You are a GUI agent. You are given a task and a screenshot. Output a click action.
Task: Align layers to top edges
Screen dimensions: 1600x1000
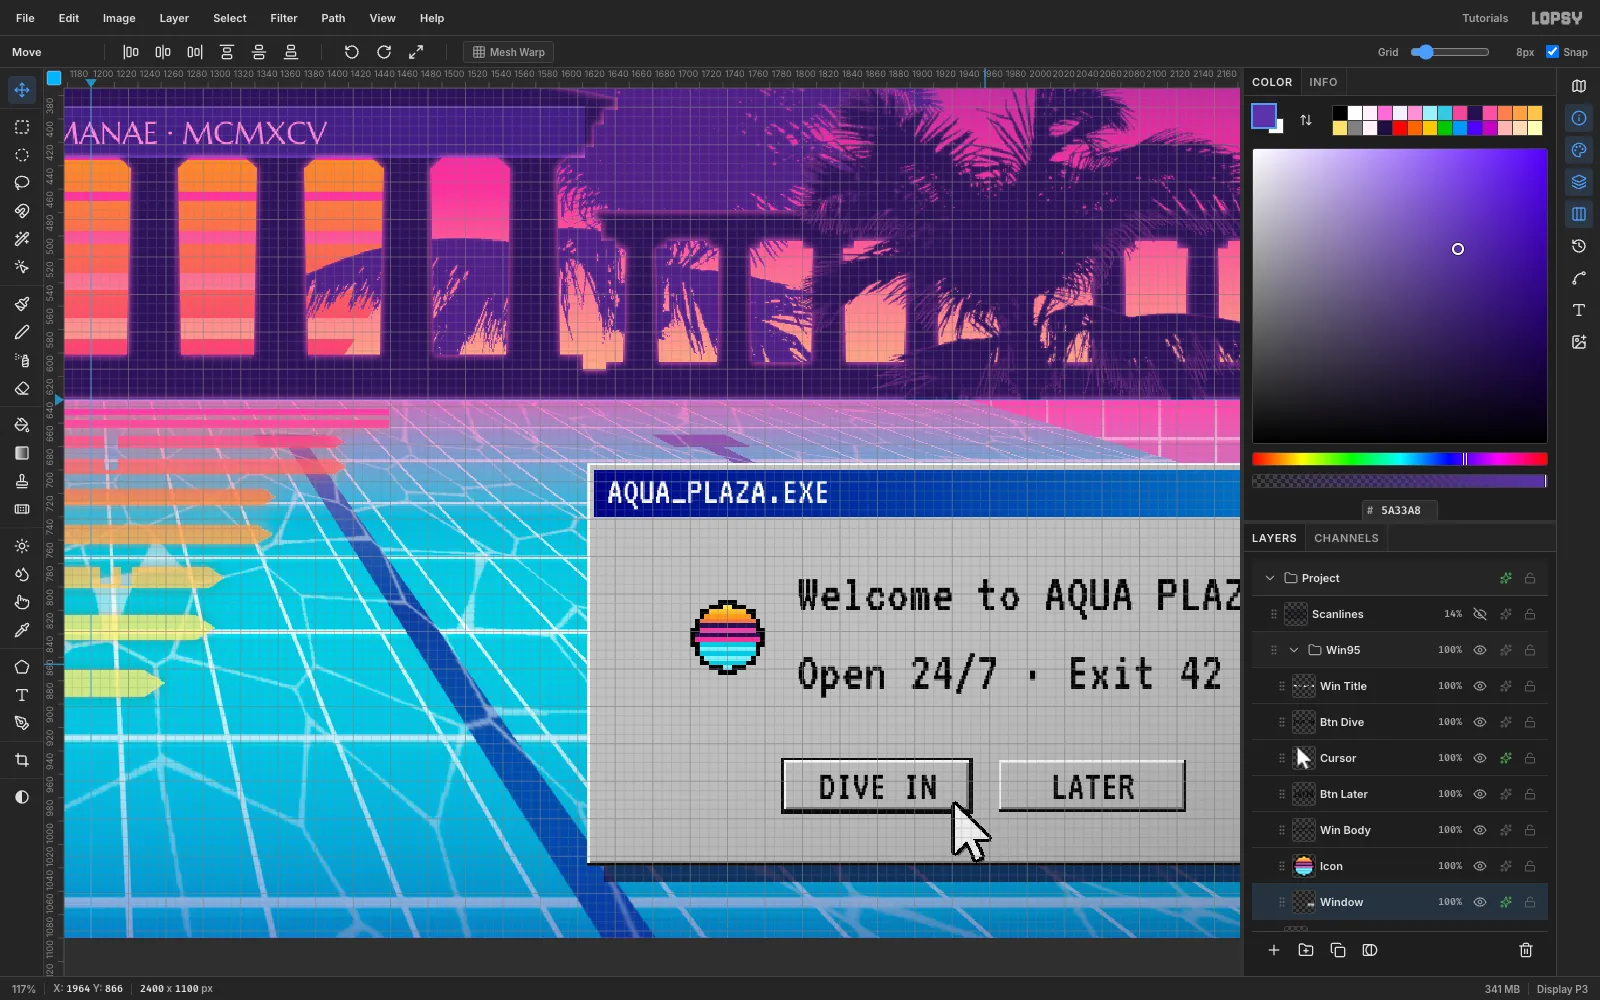tap(227, 52)
